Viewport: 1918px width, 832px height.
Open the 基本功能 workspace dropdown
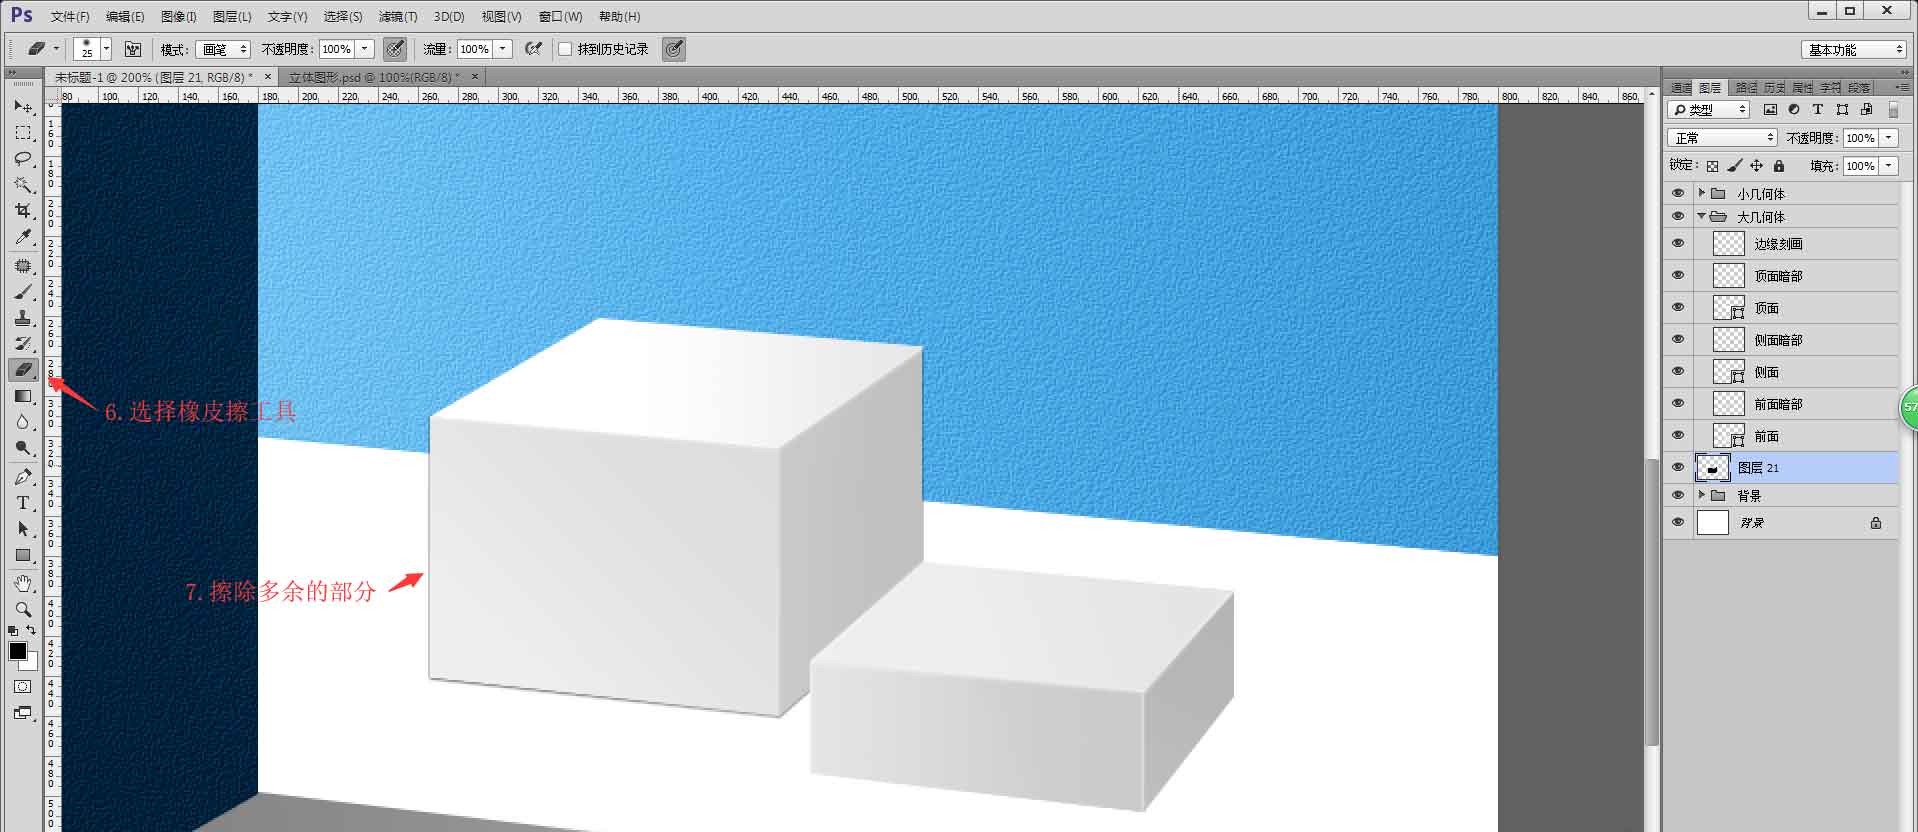pyautogui.click(x=1855, y=50)
